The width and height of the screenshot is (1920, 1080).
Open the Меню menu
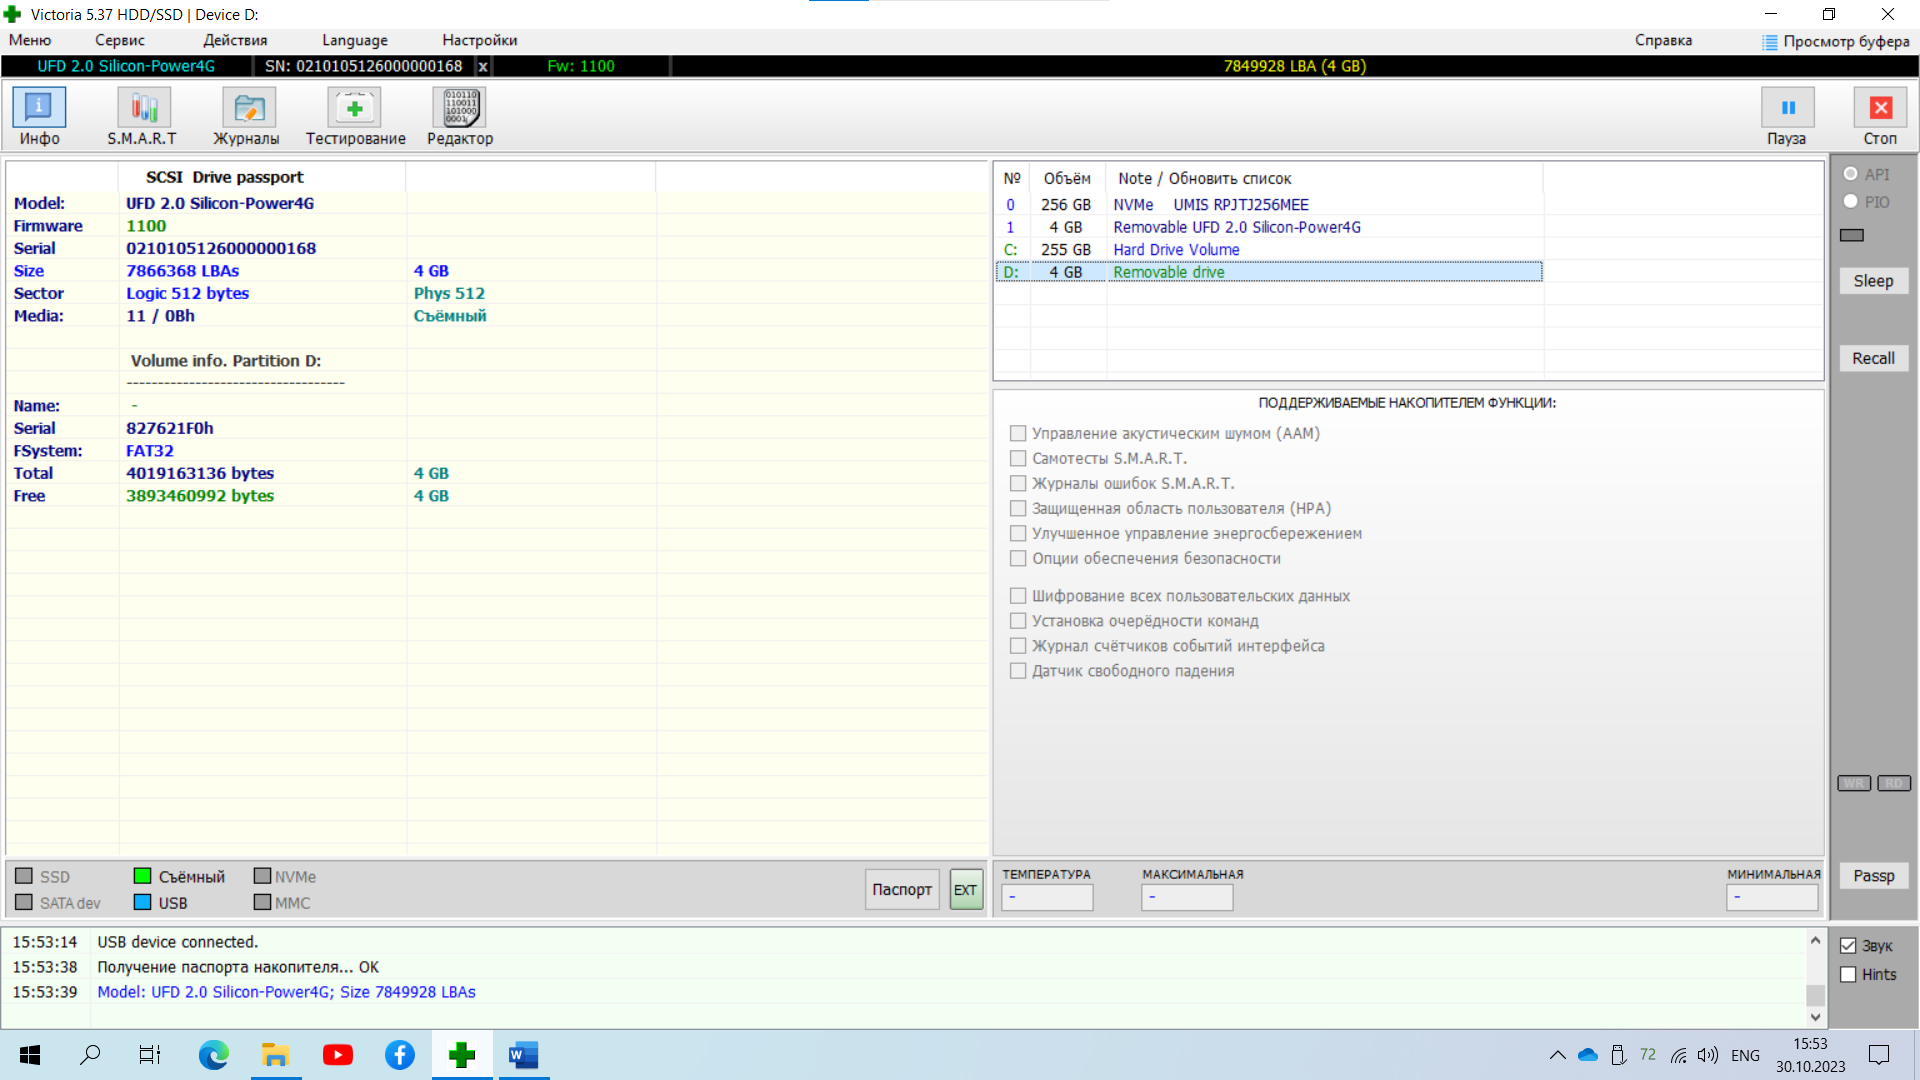(x=30, y=40)
